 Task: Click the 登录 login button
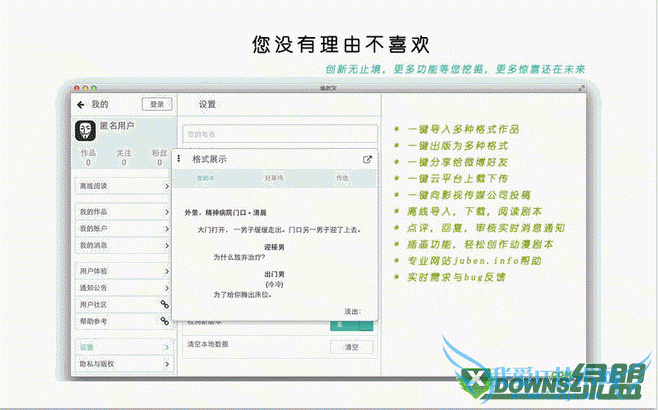[x=157, y=104]
